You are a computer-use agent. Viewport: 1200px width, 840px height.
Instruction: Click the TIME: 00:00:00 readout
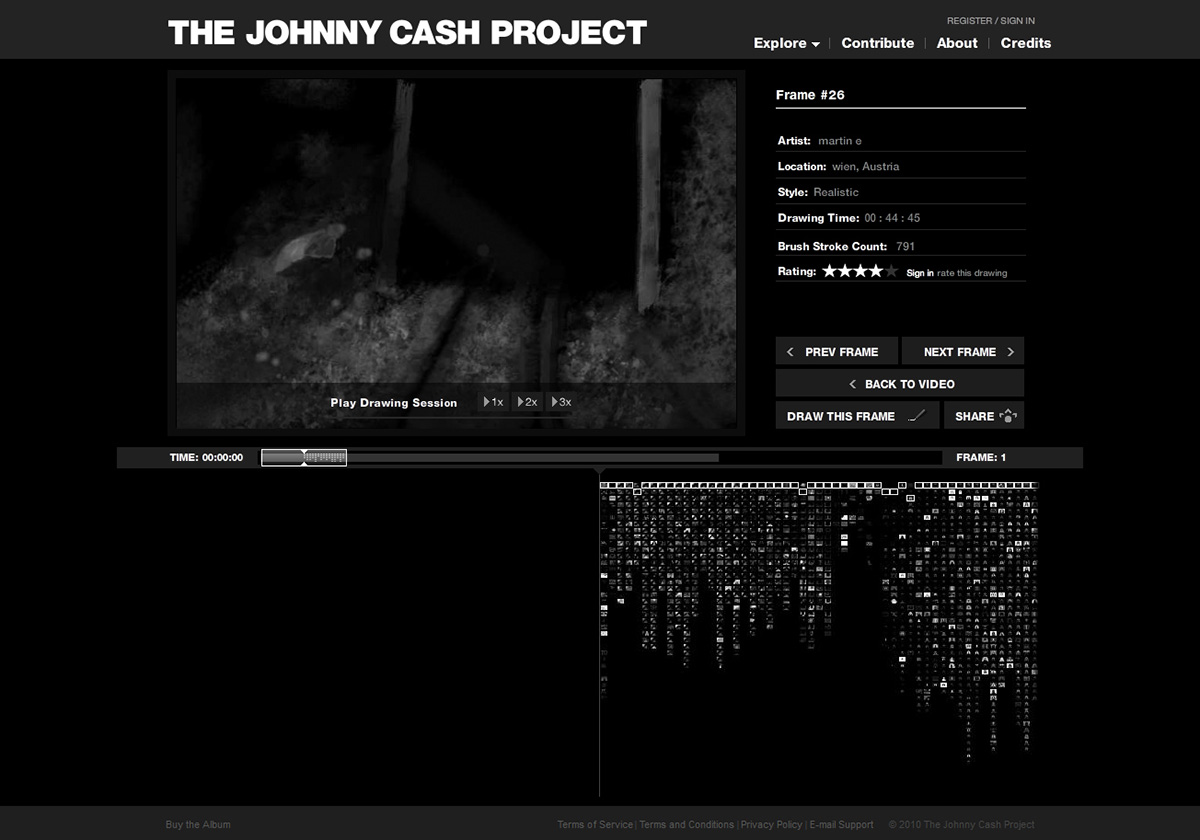[207, 458]
